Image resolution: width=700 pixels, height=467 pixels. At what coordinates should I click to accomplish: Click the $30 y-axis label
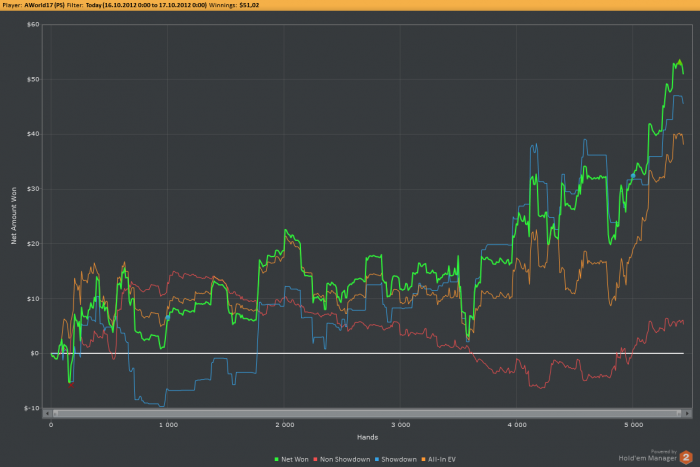33,189
